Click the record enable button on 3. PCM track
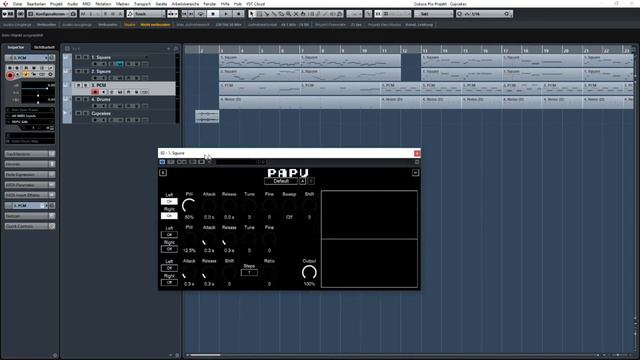Screen dimensions: 640x360 pyautogui.click(x=96, y=92)
